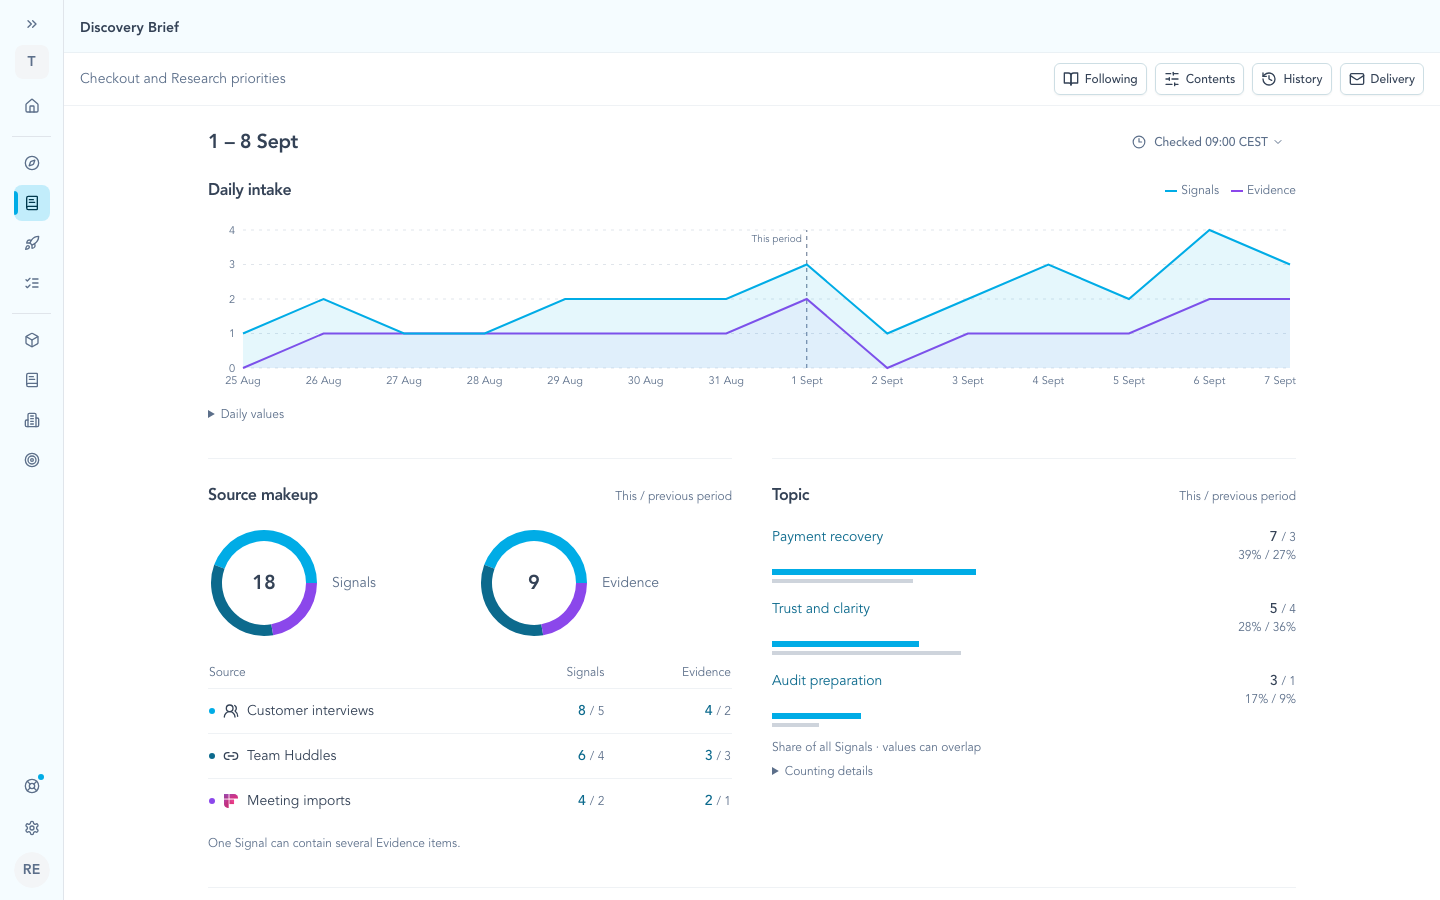Toggle the Signals series in legend
The image size is (1440, 900).
[1192, 190]
